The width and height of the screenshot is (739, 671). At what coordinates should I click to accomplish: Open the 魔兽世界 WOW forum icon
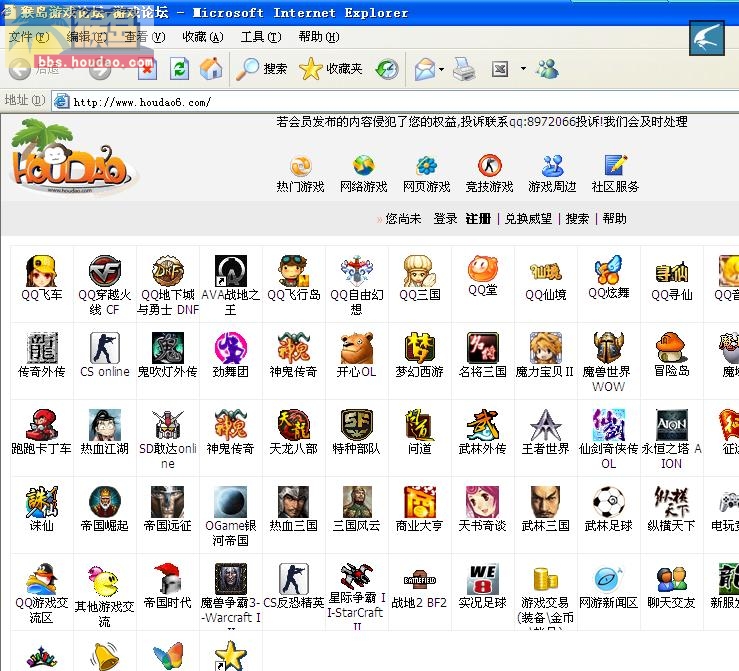pyautogui.click(x=608, y=348)
